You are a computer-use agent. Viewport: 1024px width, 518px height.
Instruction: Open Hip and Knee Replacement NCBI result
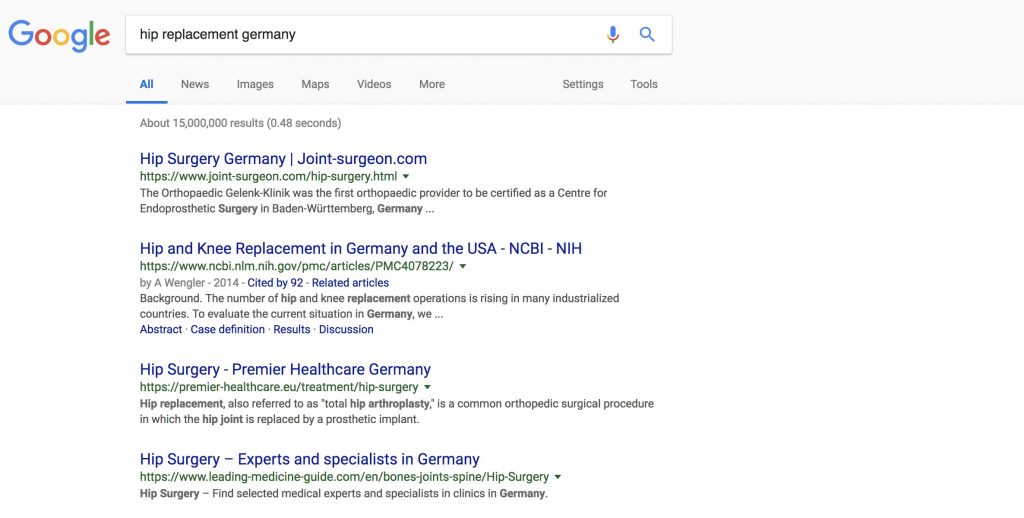click(x=360, y=249)
